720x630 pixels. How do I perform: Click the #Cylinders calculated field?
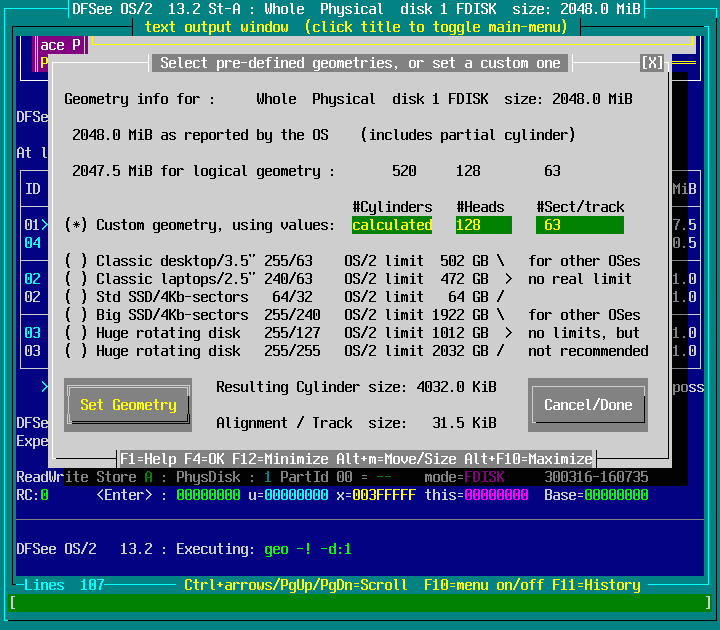(392, 225)
